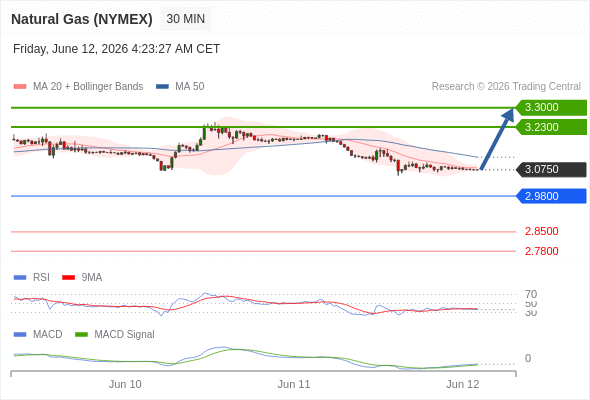Click the MACD blue legend swatch

(20, 335)
